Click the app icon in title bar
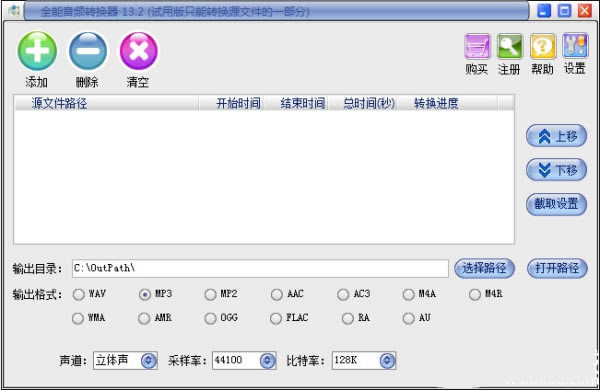 pyautogui.click(x=13, y=10)
